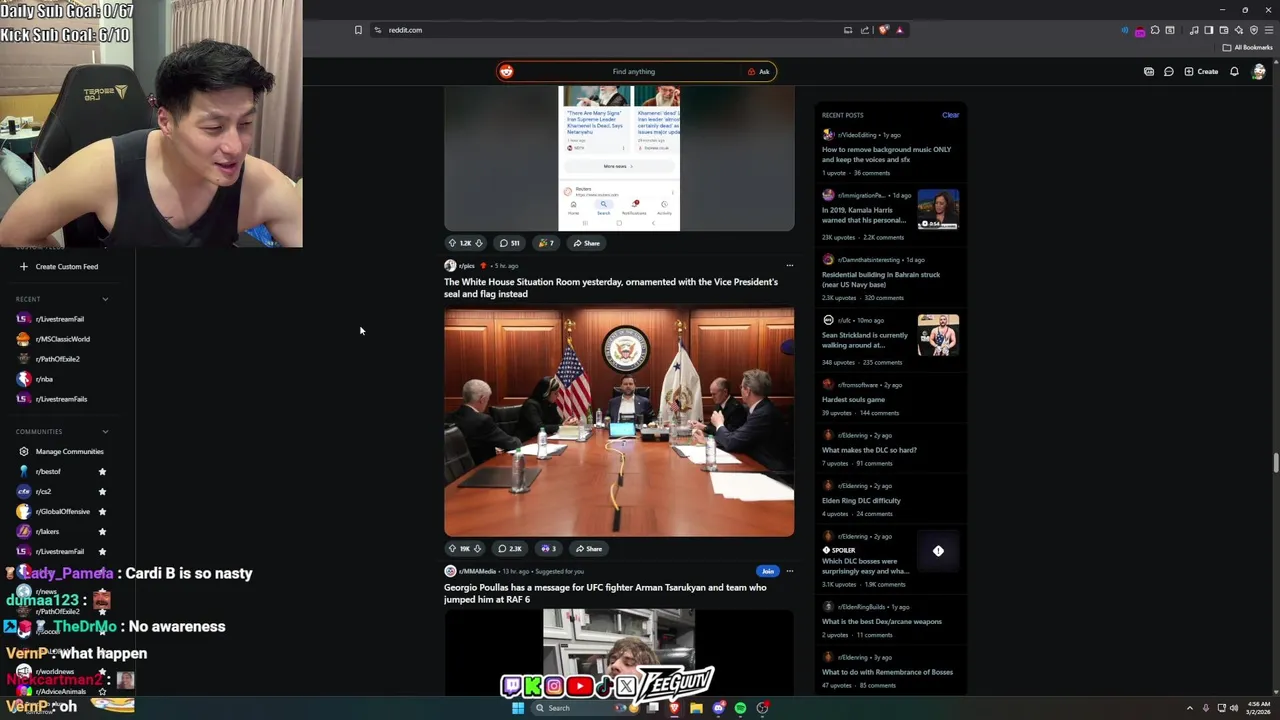Click the Brave Shields lion icon
1280x720 pixels.
[884, 30]
